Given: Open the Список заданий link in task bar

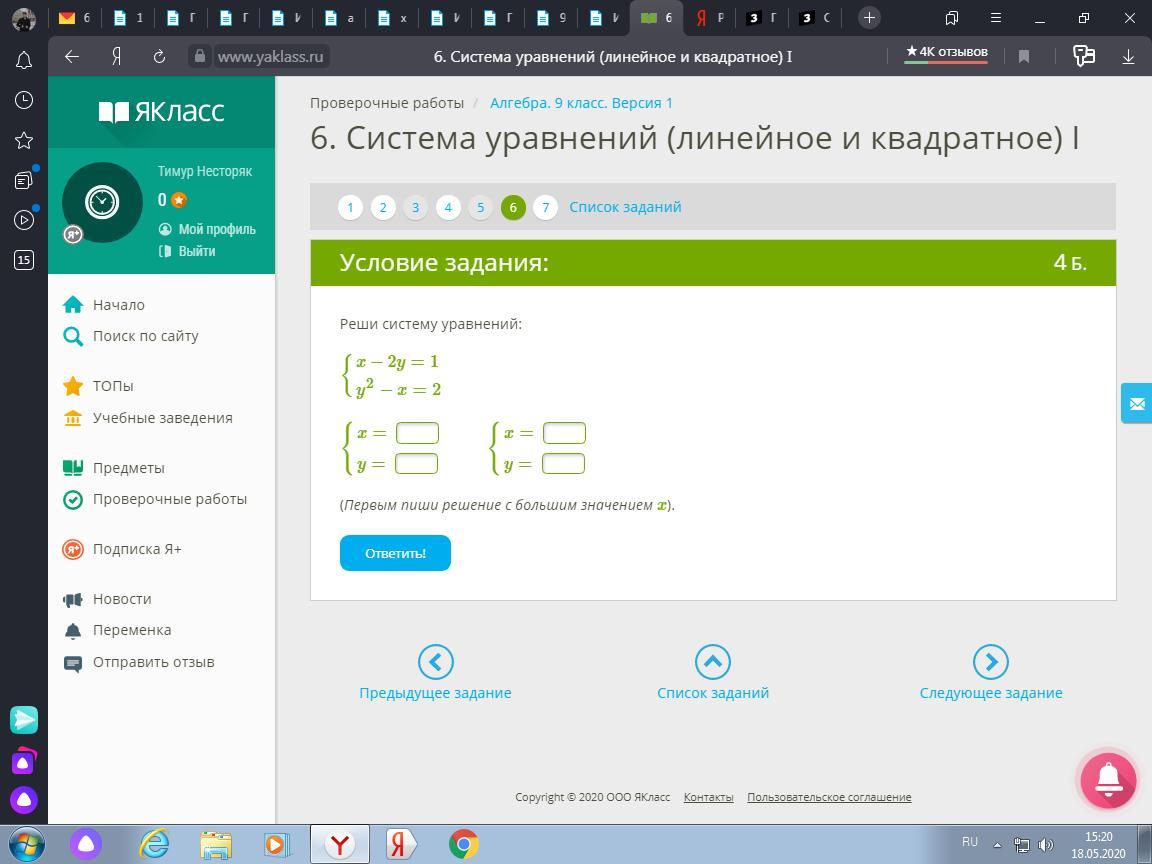Looking at the screenshot, I should pyautogui.click(x=625, y=207).
